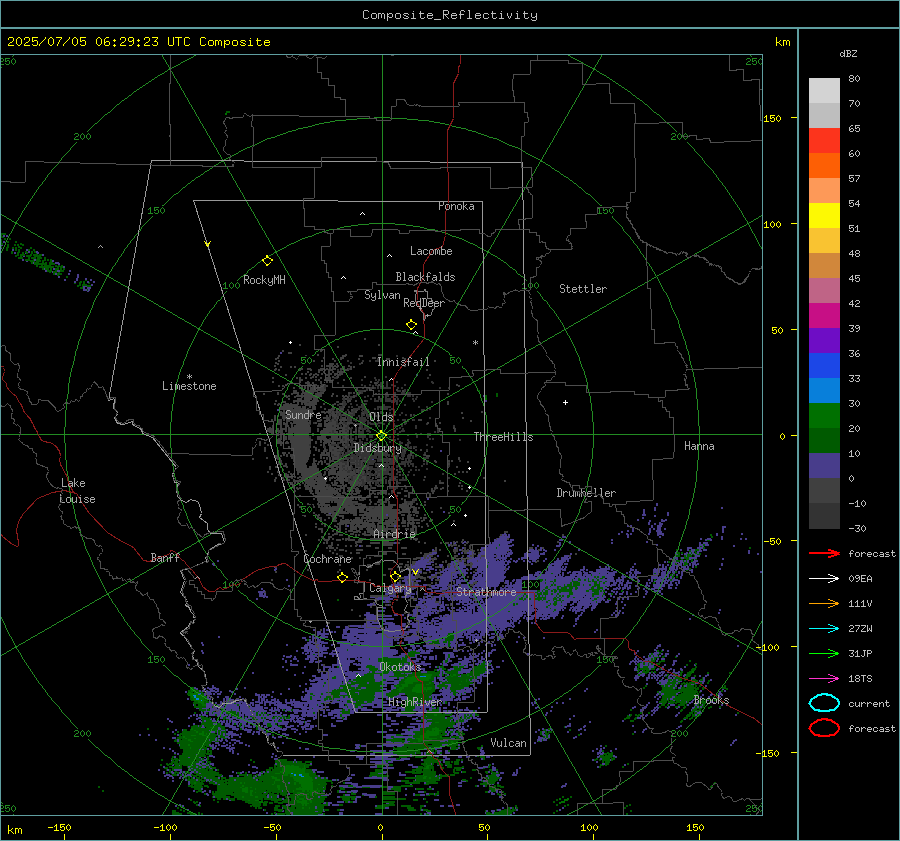Click the HighRiver label
900x841 pixels.
(415, 702)
